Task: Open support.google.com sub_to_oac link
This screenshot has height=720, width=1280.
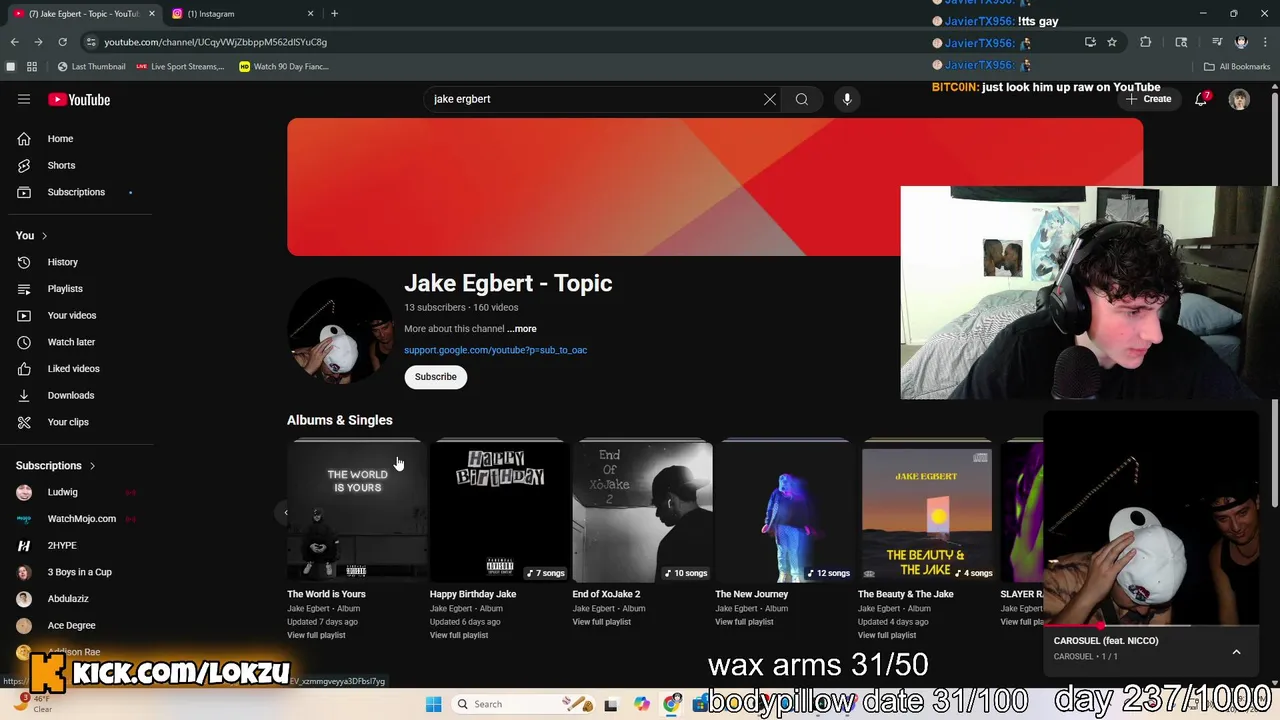Action: [x=495, y=350]
